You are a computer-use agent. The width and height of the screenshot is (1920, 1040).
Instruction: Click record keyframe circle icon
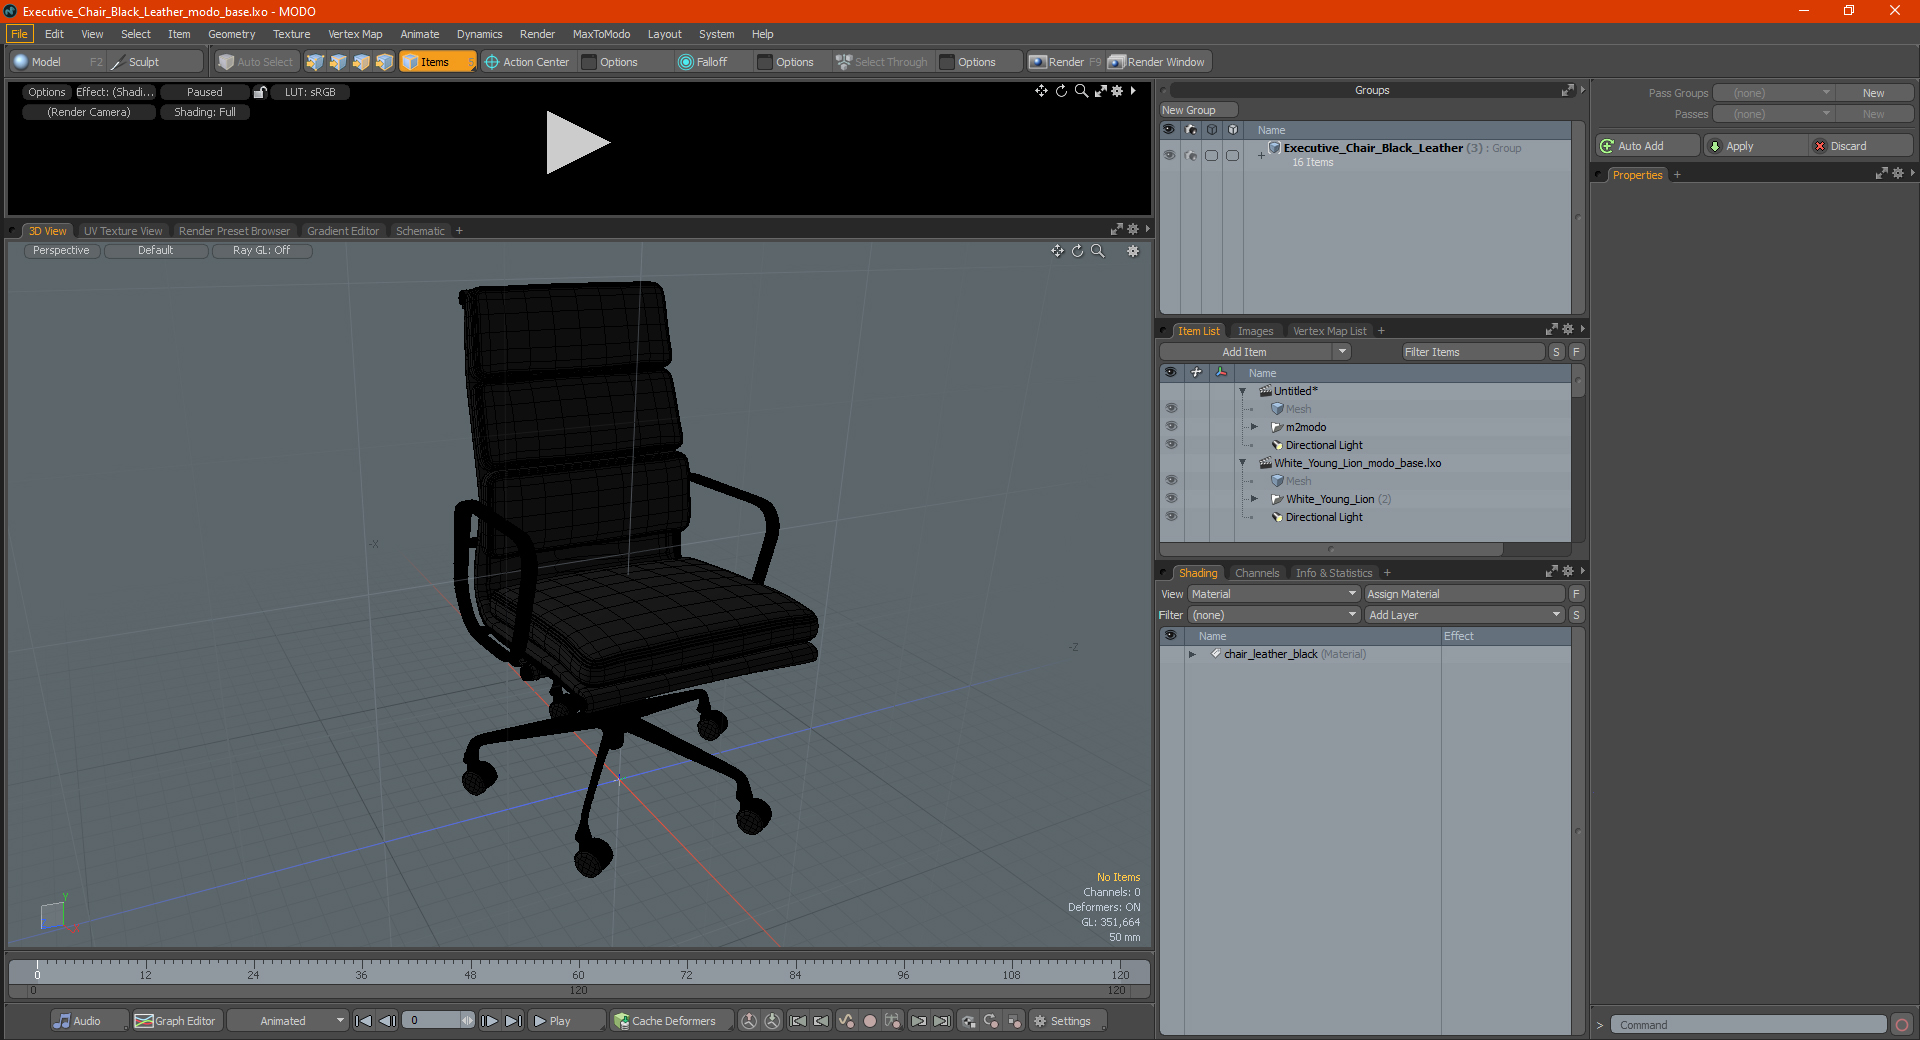coord(870,1021)
